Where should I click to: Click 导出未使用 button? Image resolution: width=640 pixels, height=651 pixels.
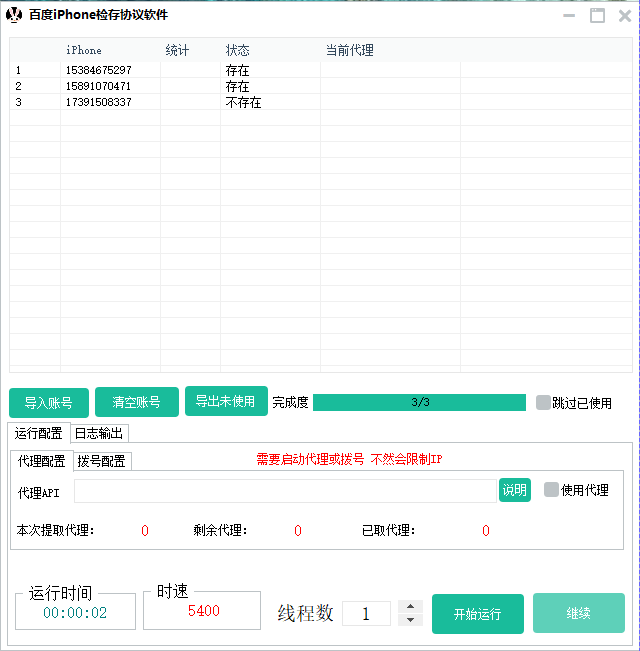point(226,401)
